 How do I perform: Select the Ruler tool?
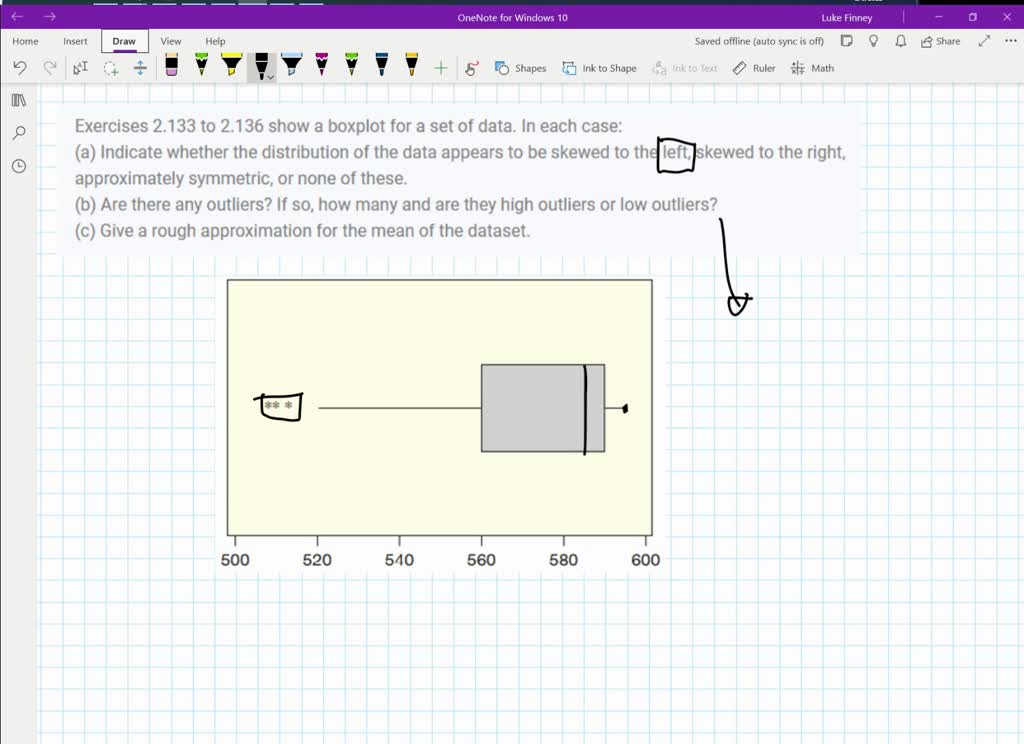(753, 68)
